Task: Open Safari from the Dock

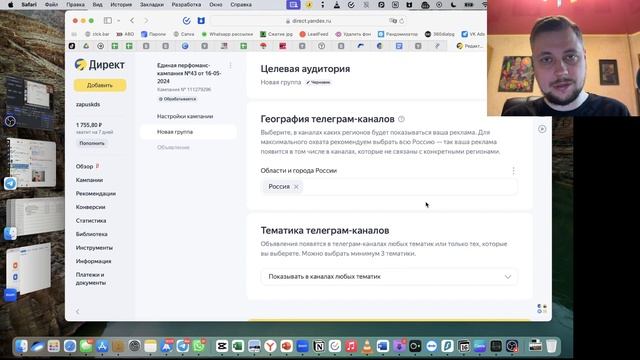Action: point(70,346)
